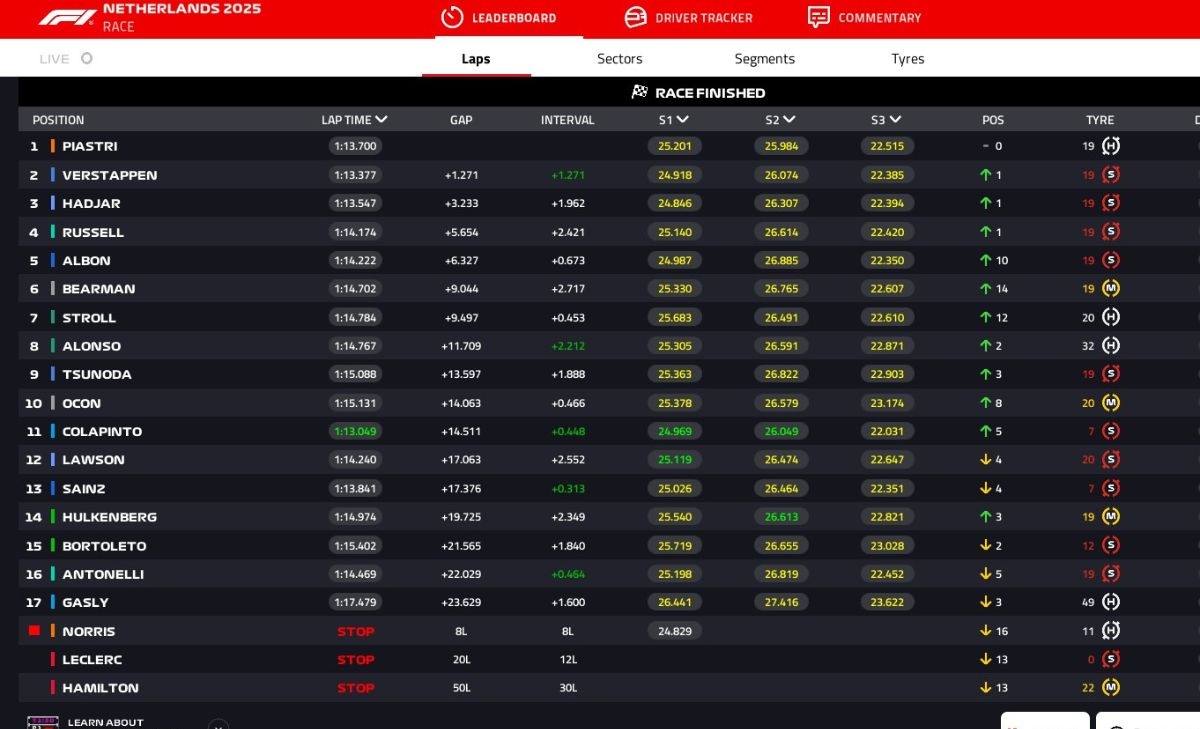Click Norris's red stop flag indicator
The width and height of the screenshot is (1200, 729).
[x=34, y=631]
